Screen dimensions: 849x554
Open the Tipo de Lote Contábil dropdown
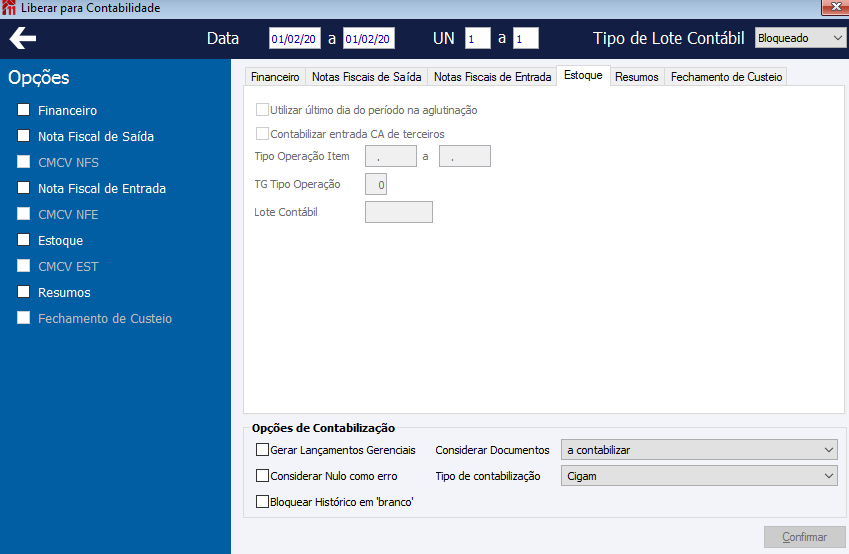800,38
